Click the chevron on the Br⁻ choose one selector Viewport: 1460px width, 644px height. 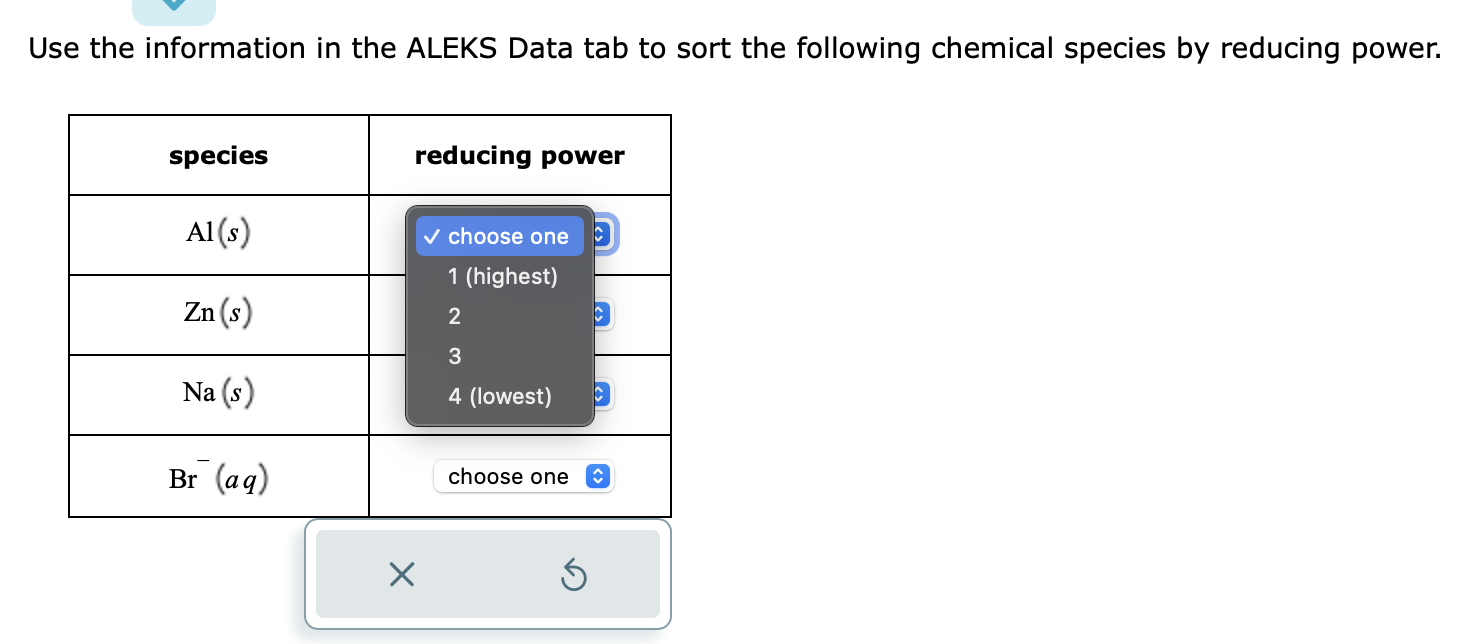pyautogui.click(x=597, y=477)
